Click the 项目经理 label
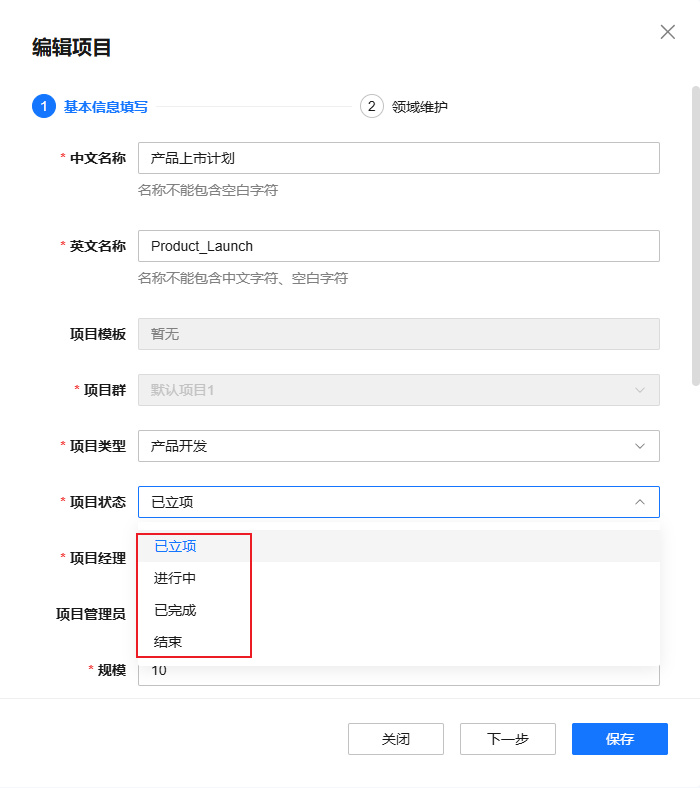 point(97,558)
